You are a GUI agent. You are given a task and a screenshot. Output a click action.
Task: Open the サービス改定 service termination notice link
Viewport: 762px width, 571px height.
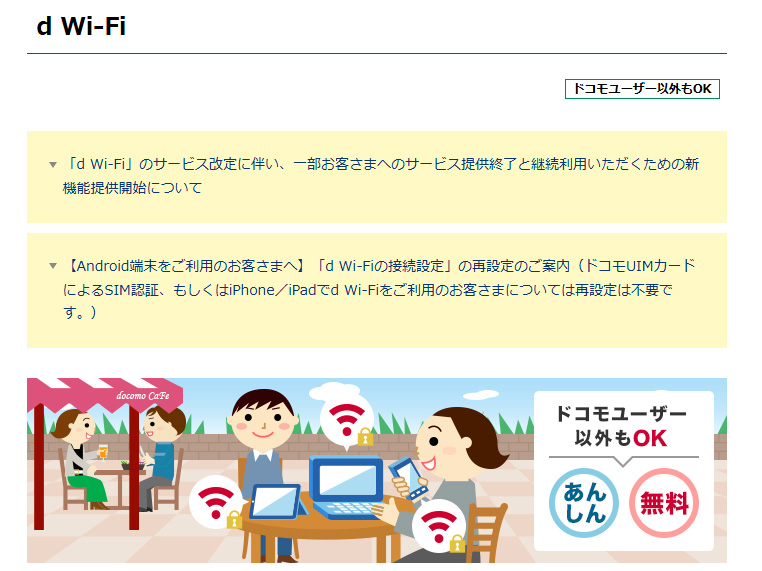point(381,176)
